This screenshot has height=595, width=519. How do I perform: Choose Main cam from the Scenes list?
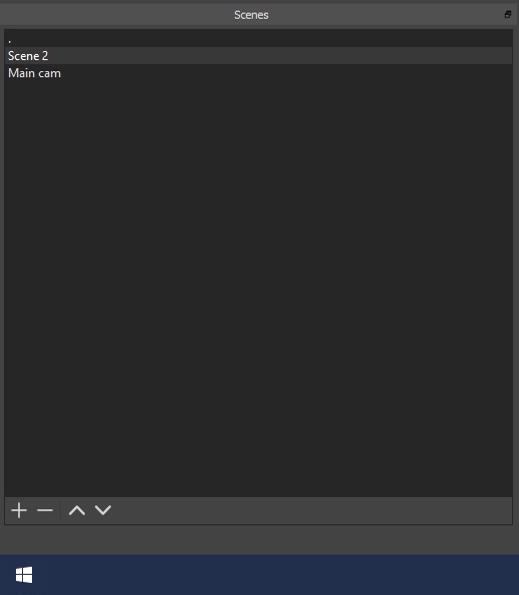click(258, 73)
